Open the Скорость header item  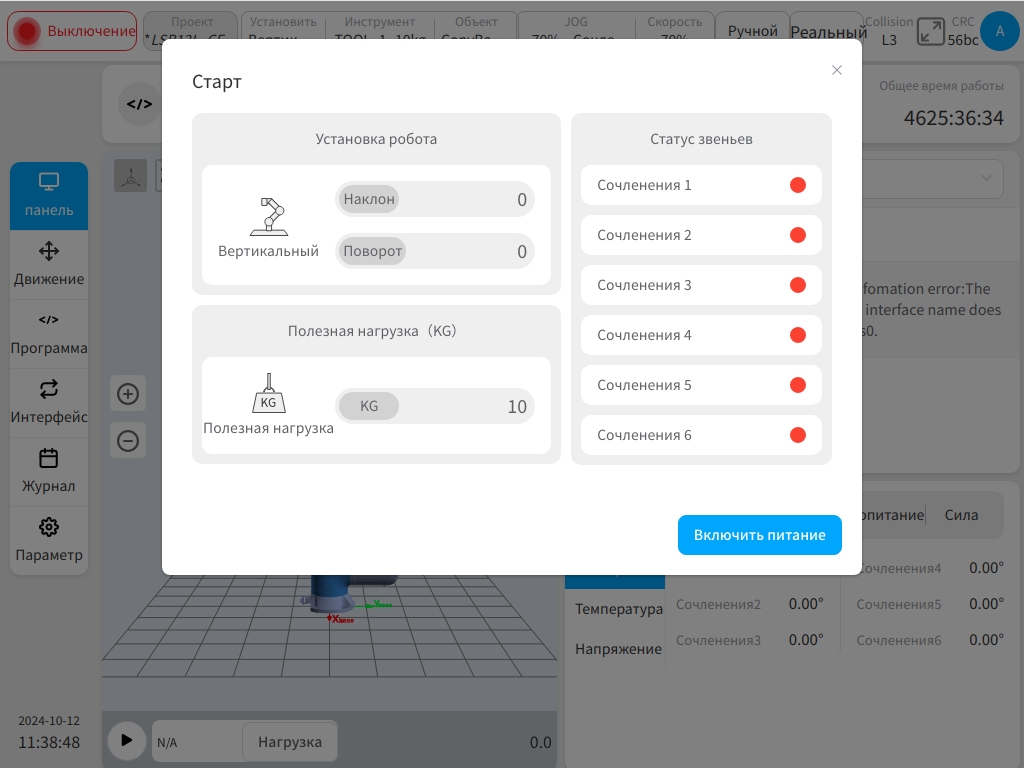click(x=675, y=30)
